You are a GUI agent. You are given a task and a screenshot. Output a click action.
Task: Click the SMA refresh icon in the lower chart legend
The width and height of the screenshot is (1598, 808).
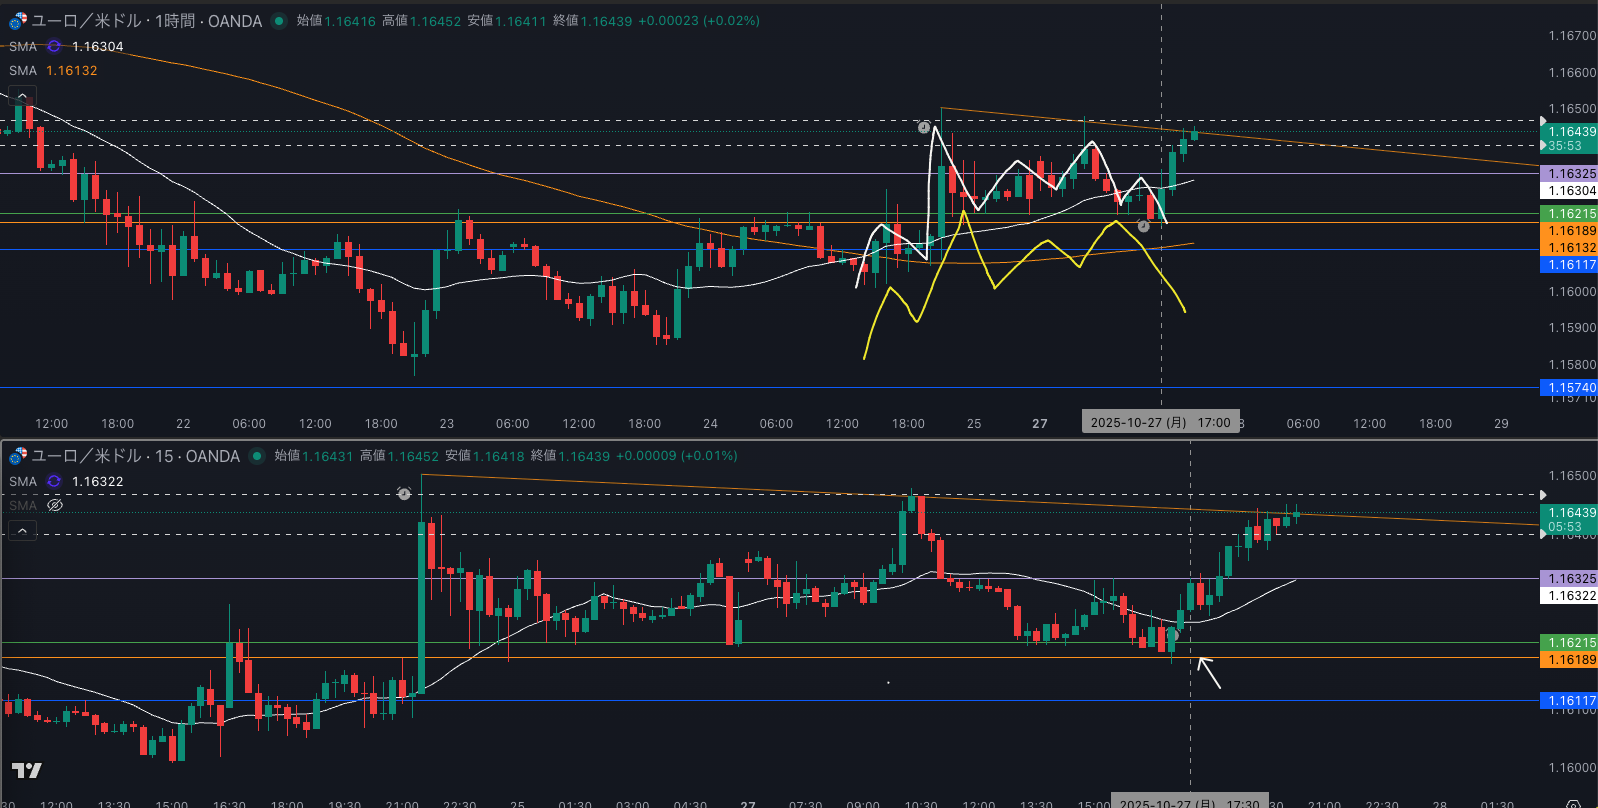(x=54, y=481)
